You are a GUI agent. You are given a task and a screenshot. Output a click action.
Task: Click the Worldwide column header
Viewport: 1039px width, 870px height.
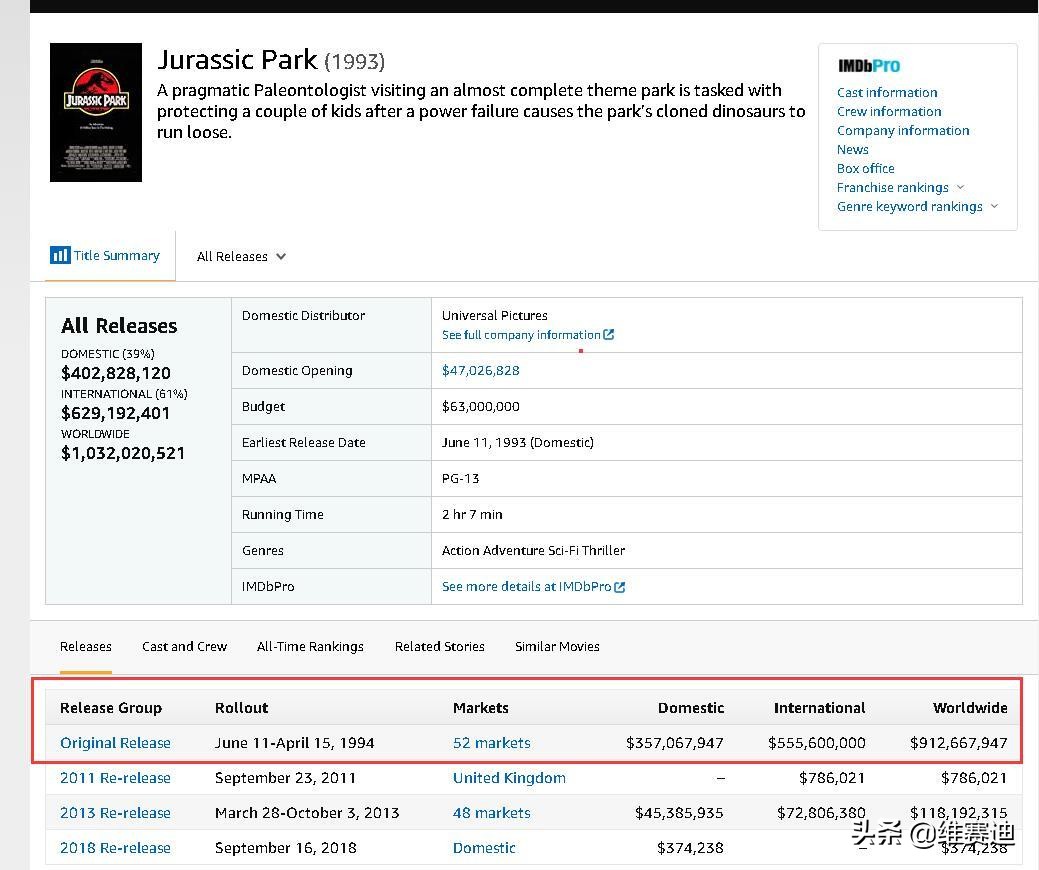(970, 708)
